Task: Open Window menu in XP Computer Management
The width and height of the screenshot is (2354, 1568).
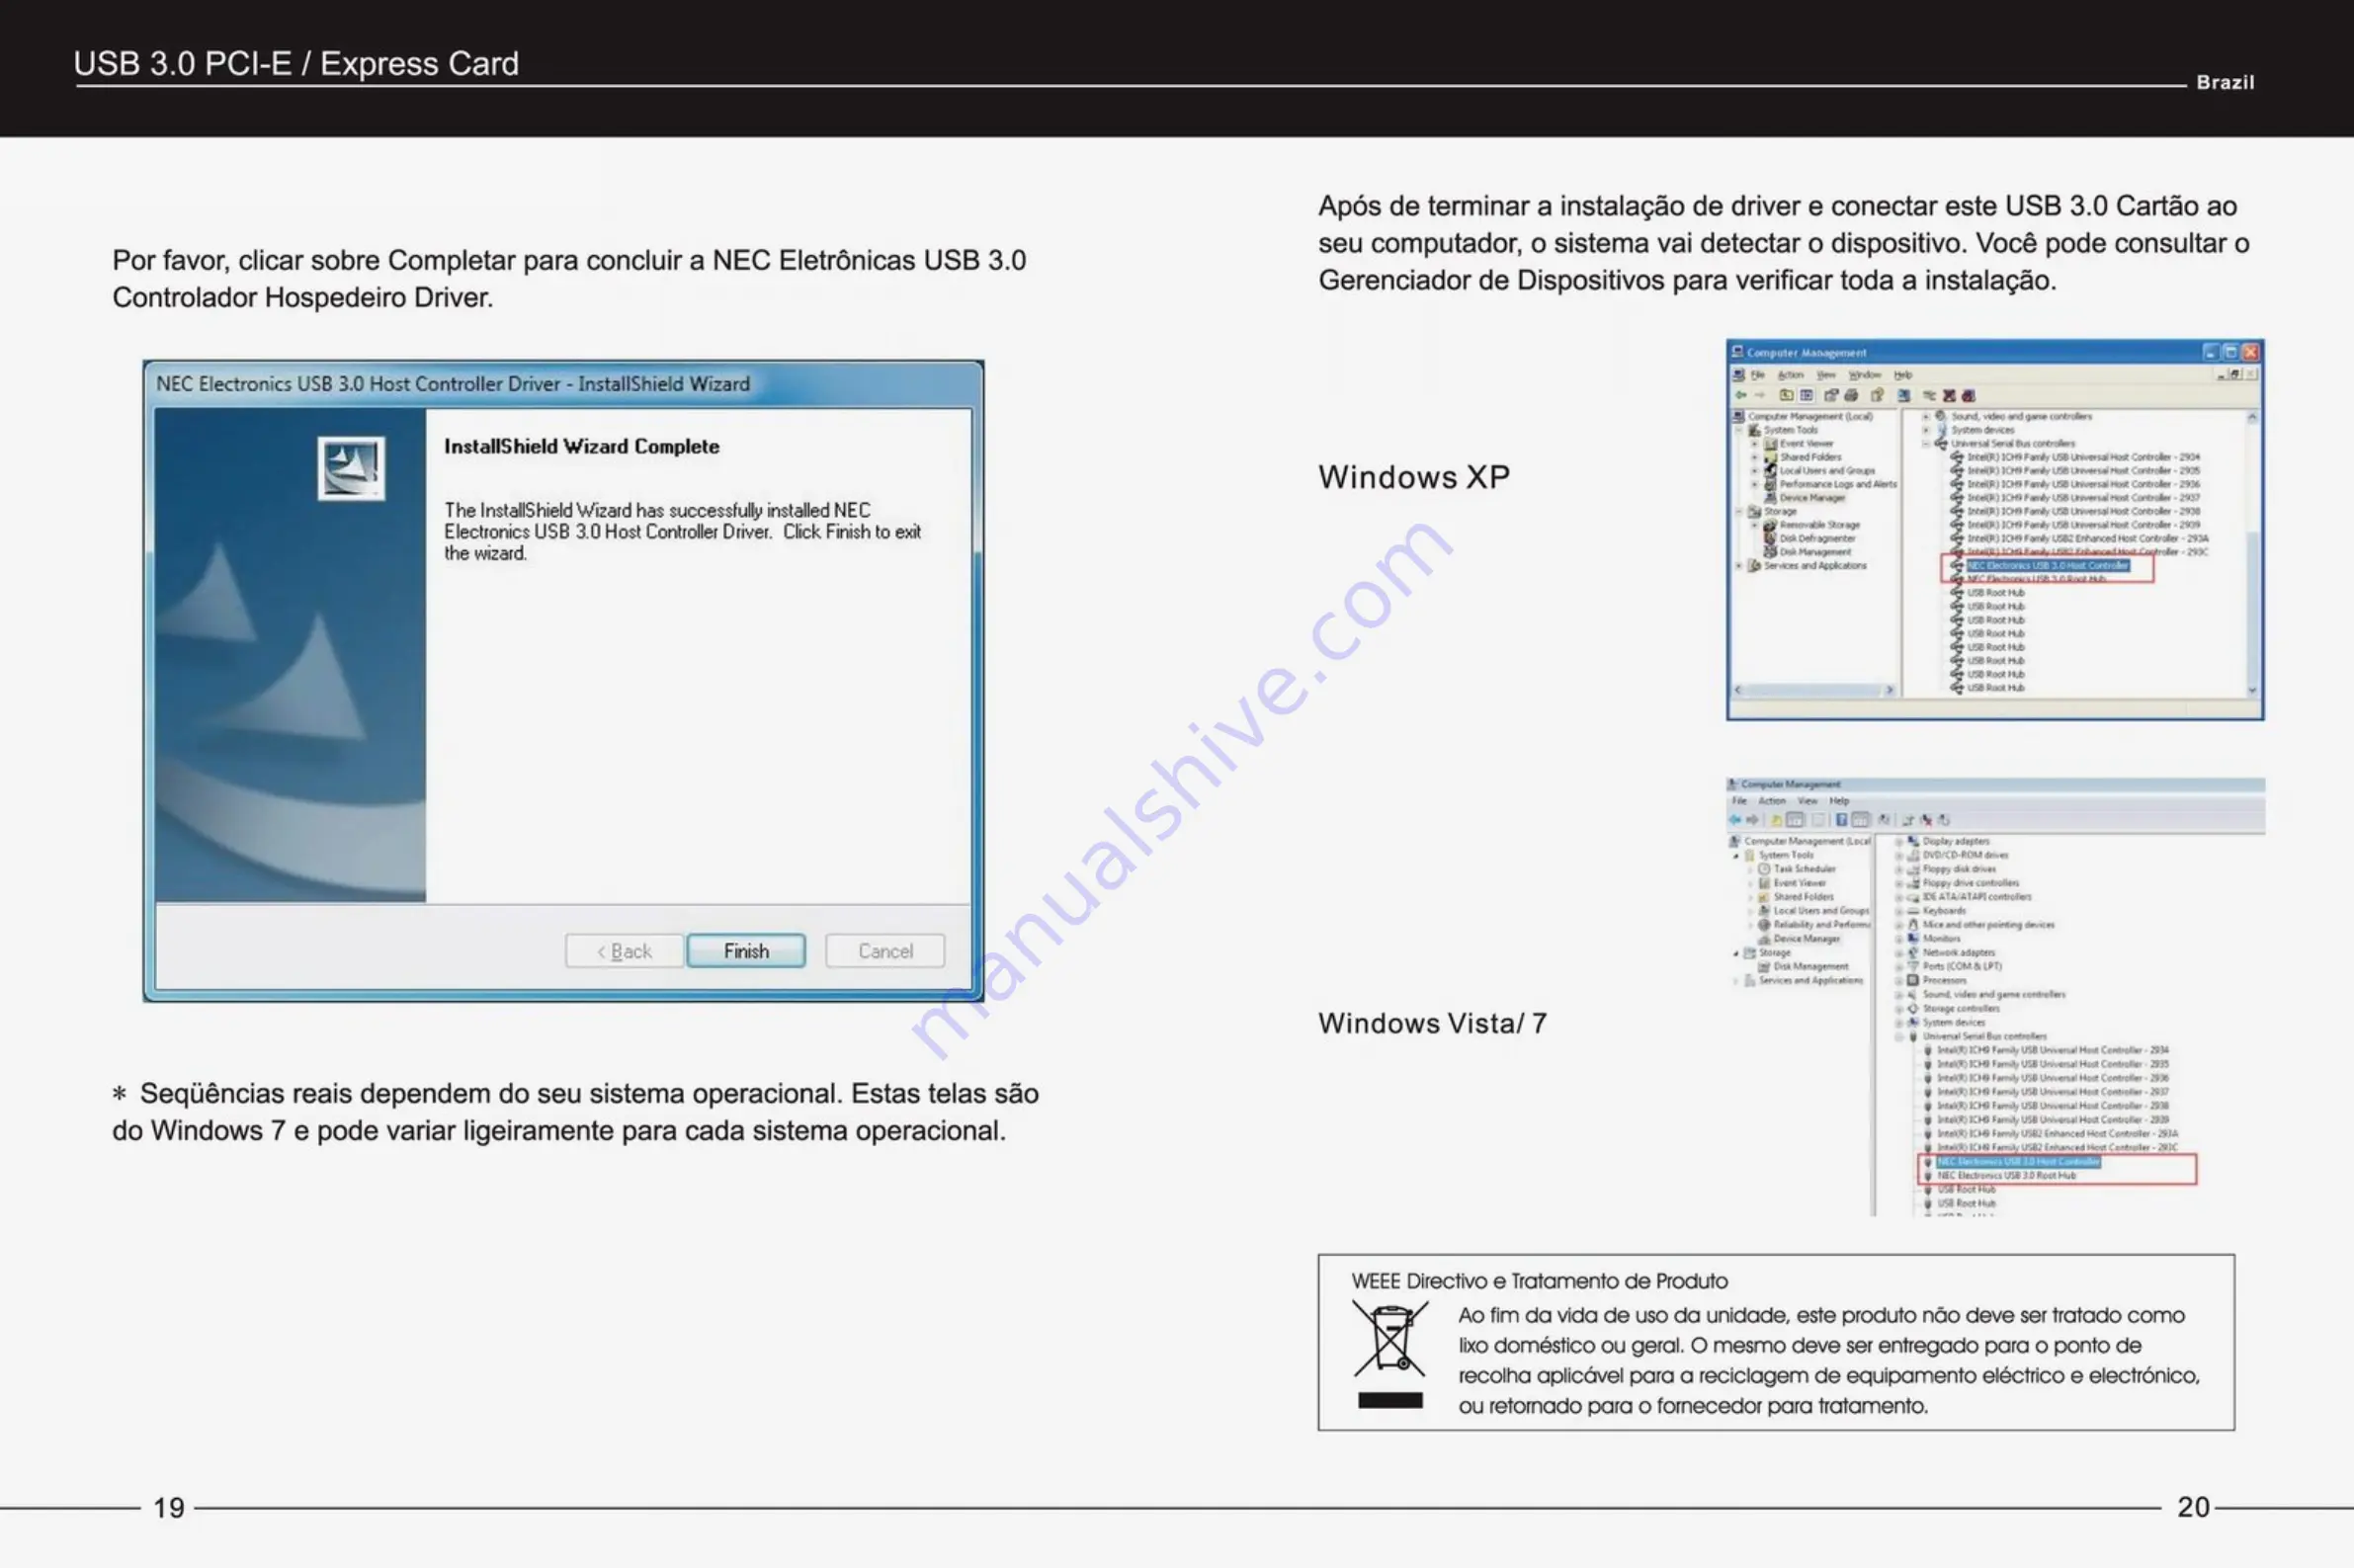Action: (1866, 375)
